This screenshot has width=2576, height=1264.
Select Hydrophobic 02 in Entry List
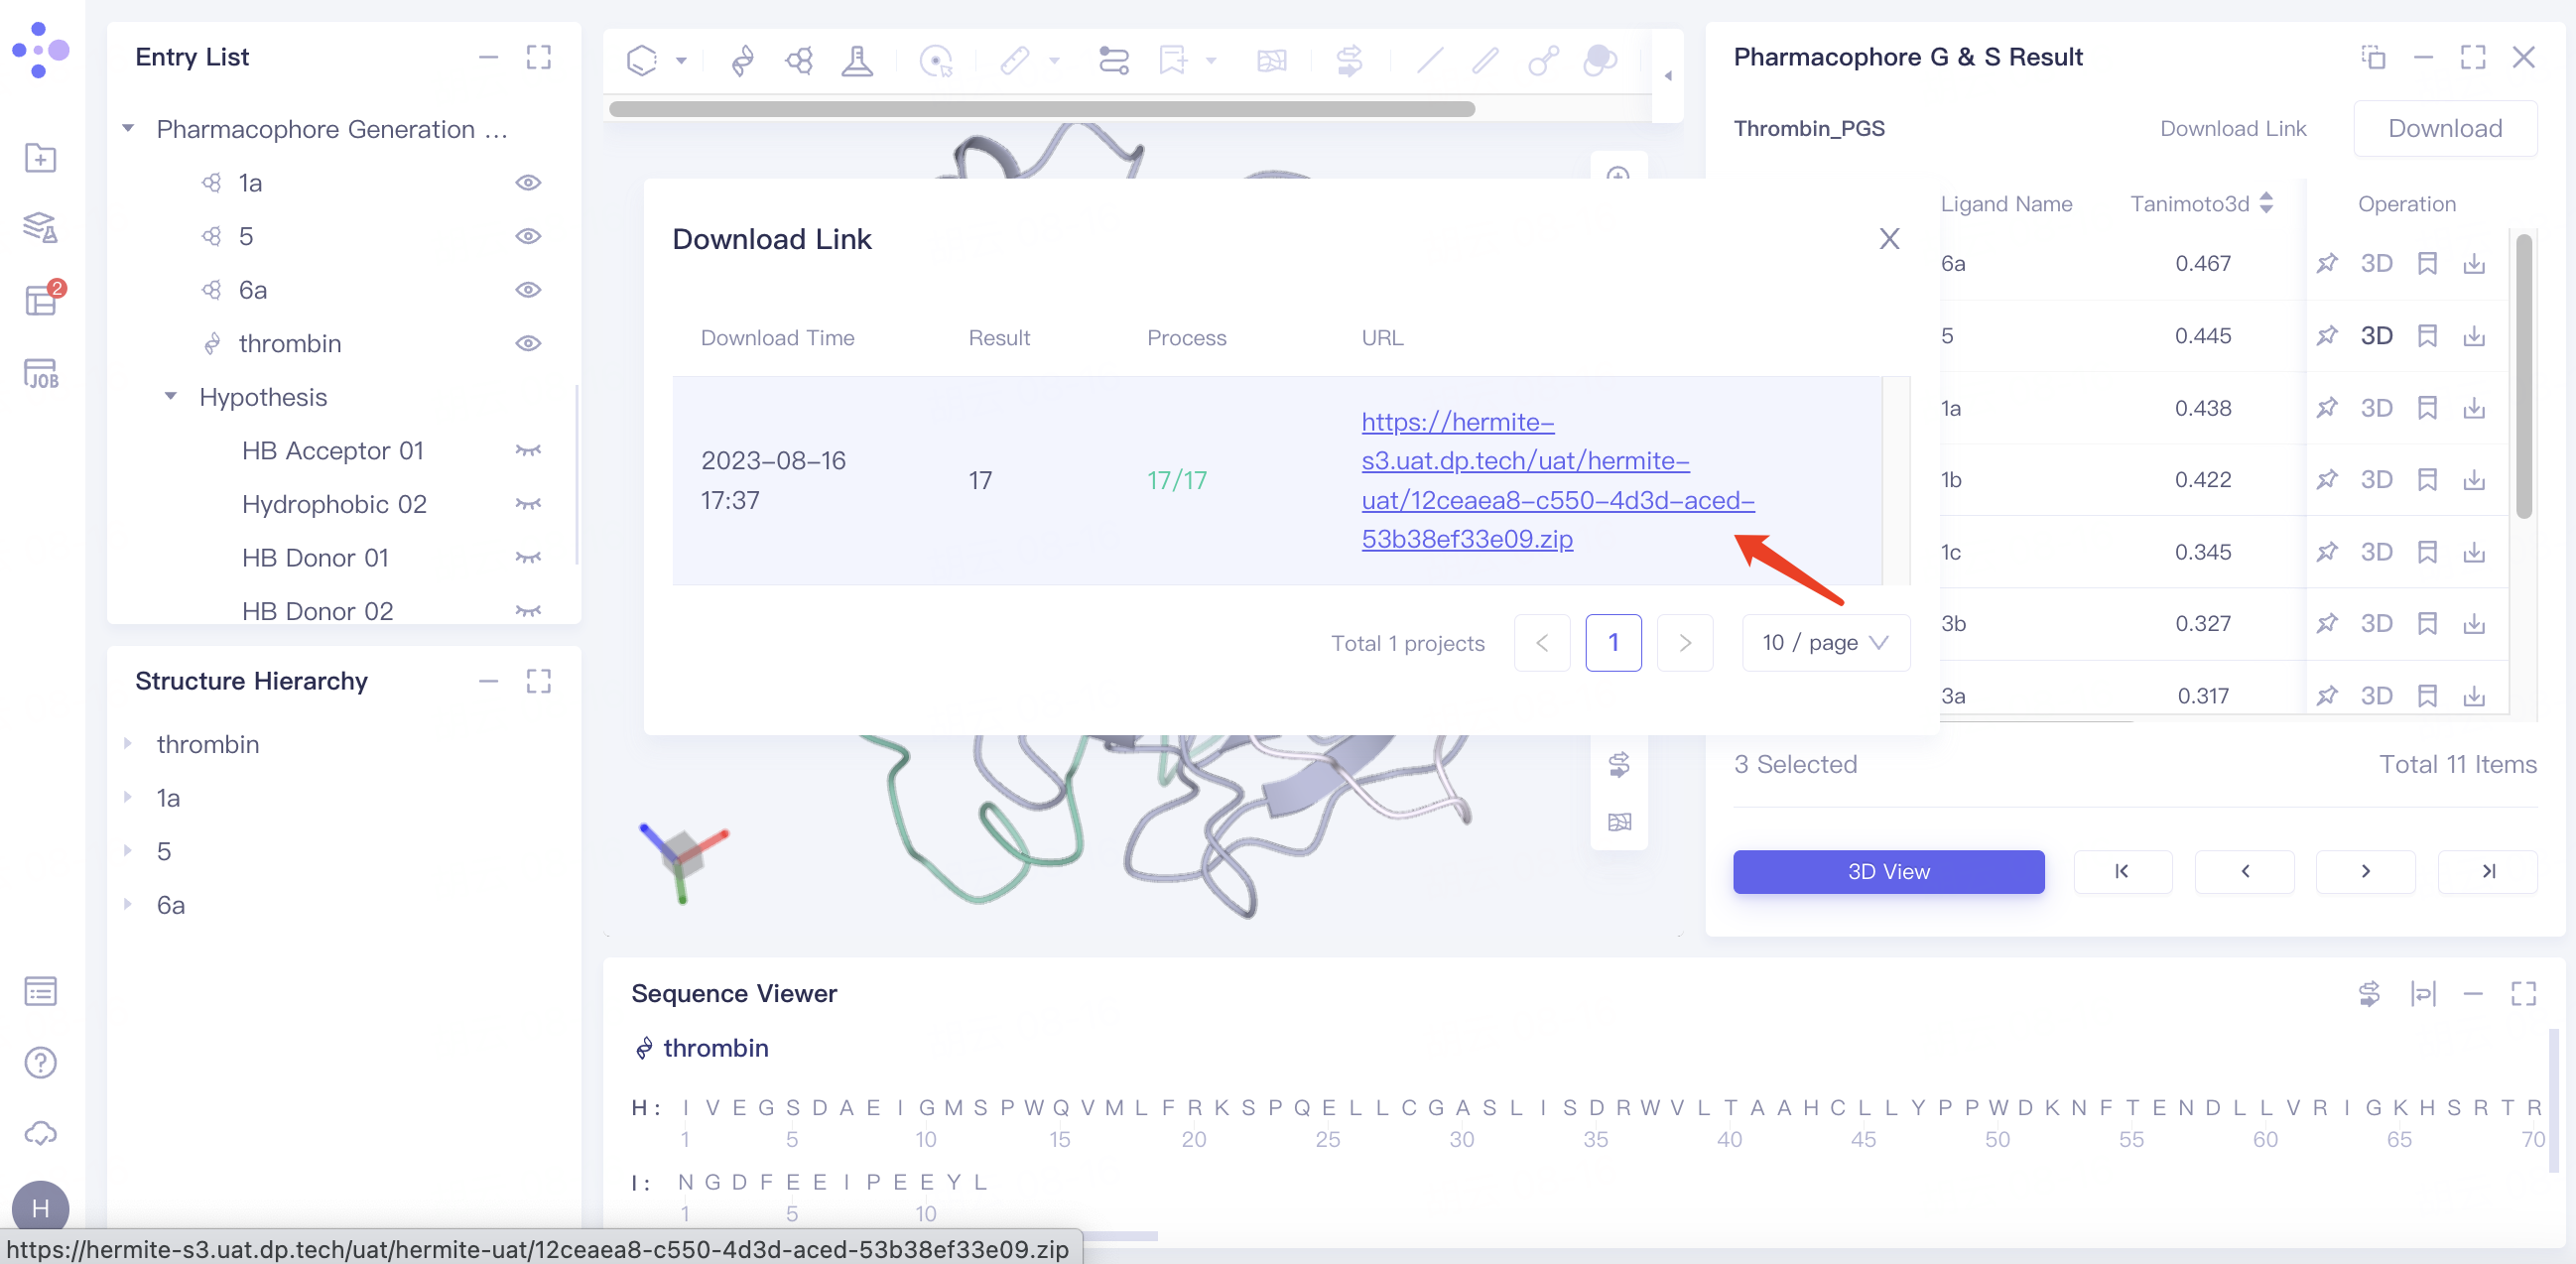pos(334,504)
